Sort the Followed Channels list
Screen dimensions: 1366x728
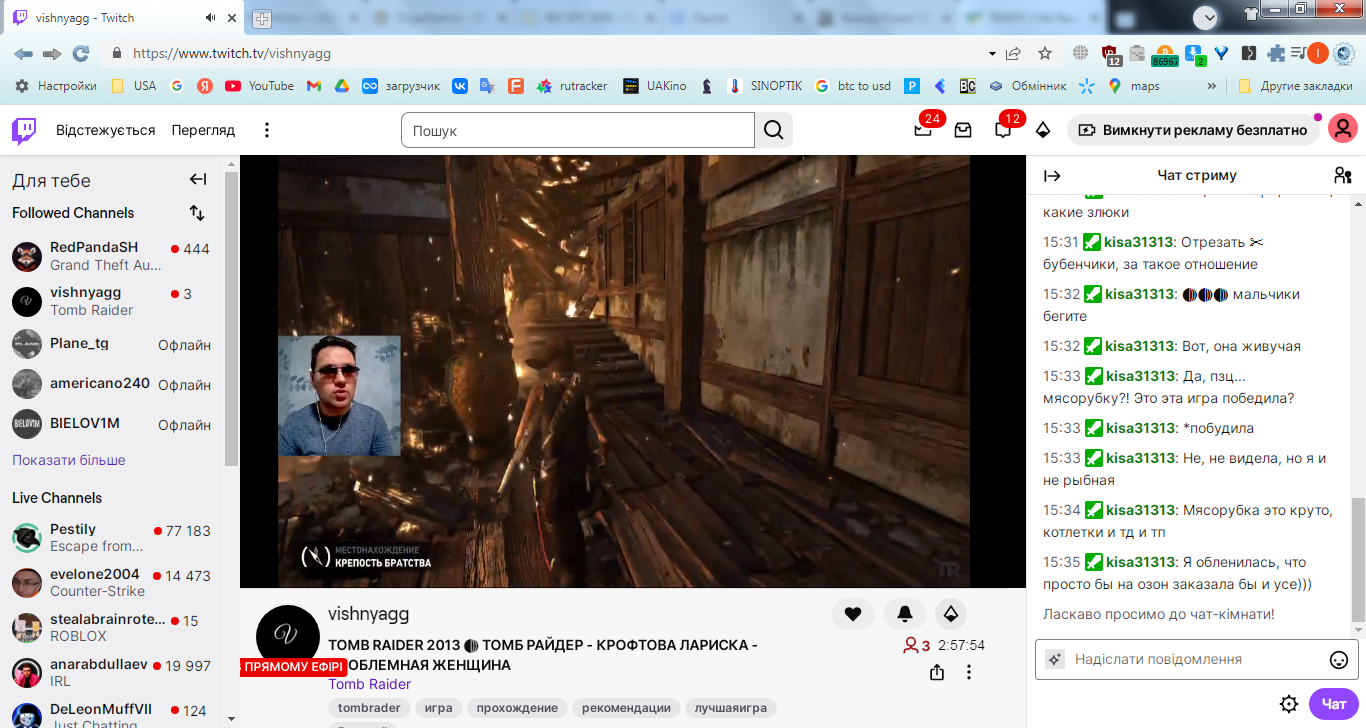click(x=197, y=213)
